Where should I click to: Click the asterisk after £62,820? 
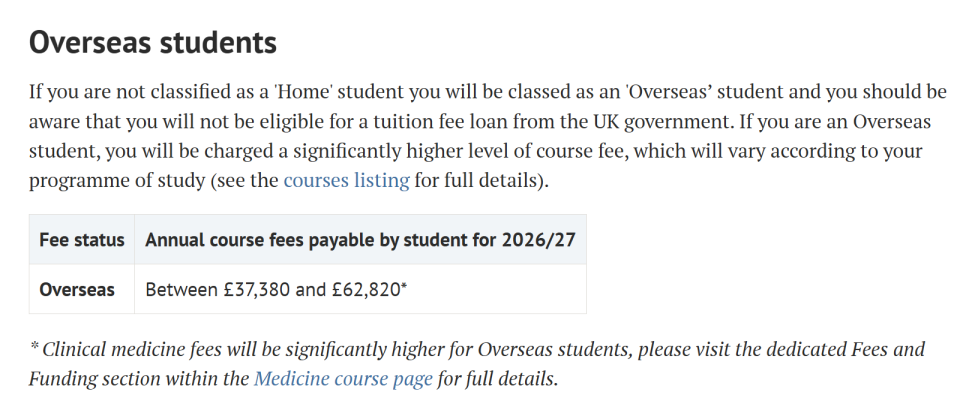(x=403, y=288)
